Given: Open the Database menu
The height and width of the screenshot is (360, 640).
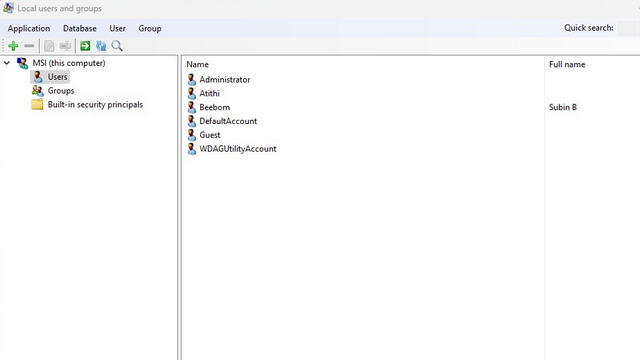Looking at the screenshot, I should (80, 28).
